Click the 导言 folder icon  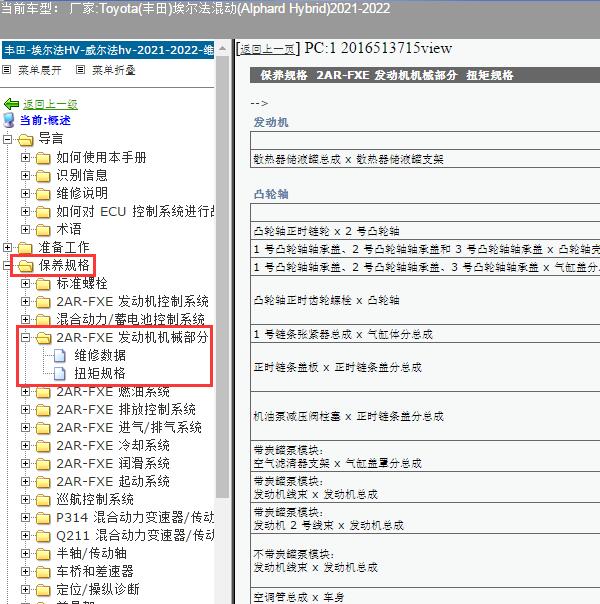(x=26, y=140)
